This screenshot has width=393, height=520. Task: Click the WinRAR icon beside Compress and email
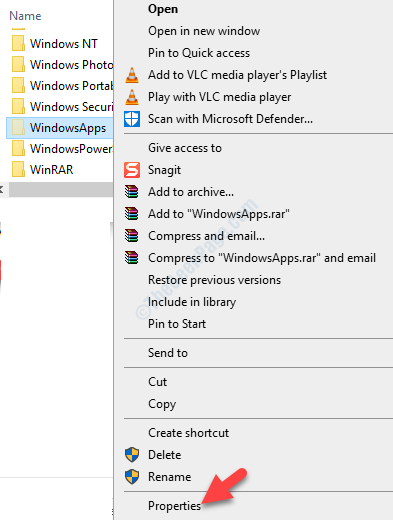(x=132, y=236)
